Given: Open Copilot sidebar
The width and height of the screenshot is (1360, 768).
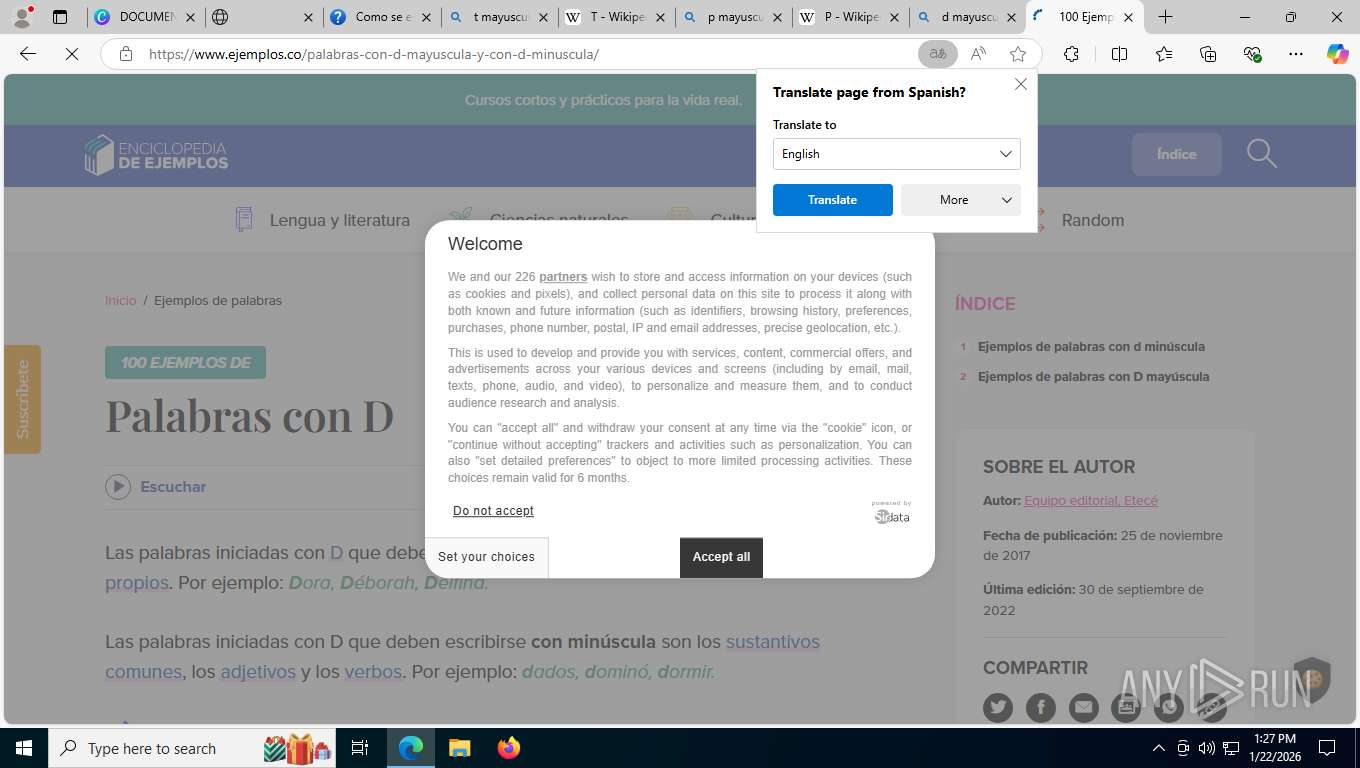Looking at the screenshot, I should [x=1337, y=54].
